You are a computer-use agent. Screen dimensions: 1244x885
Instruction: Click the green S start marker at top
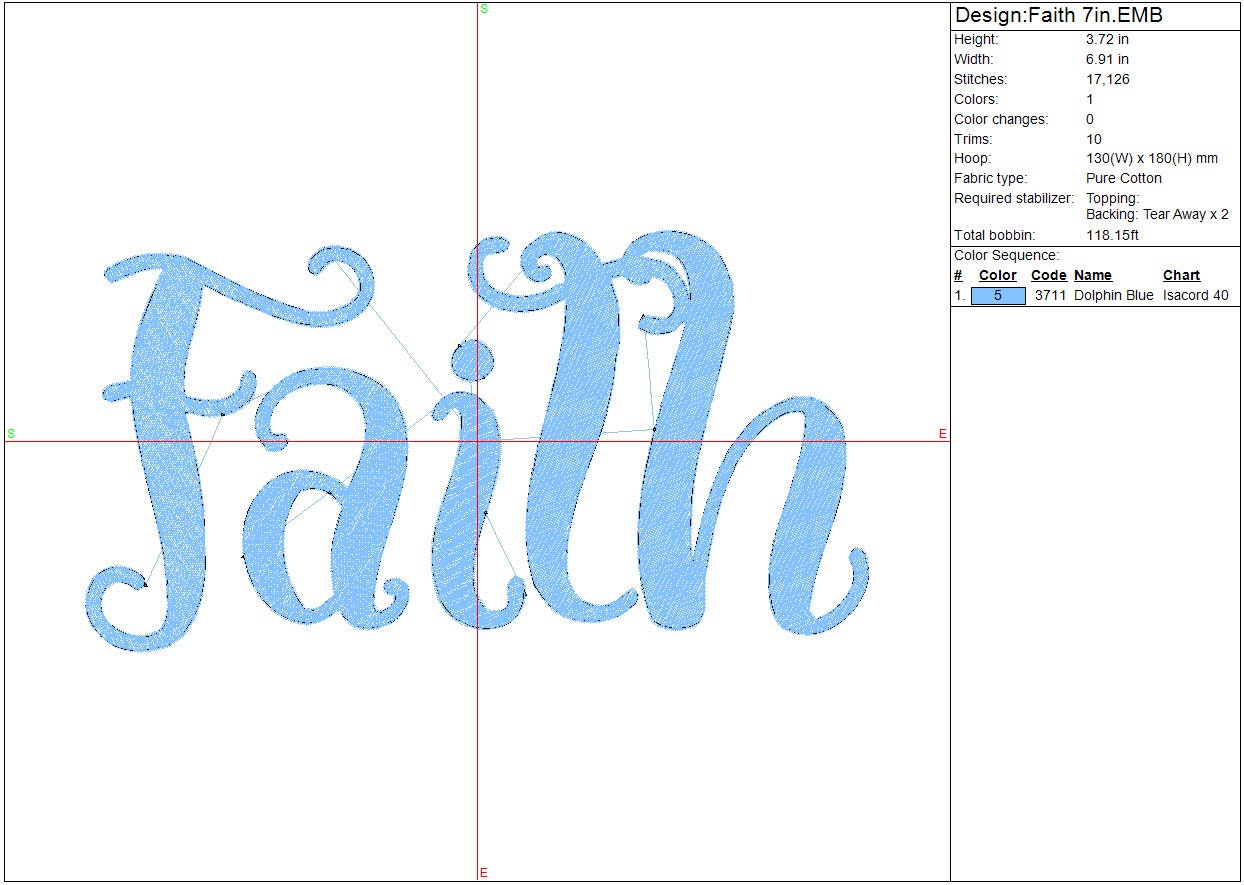pos(484,9)
